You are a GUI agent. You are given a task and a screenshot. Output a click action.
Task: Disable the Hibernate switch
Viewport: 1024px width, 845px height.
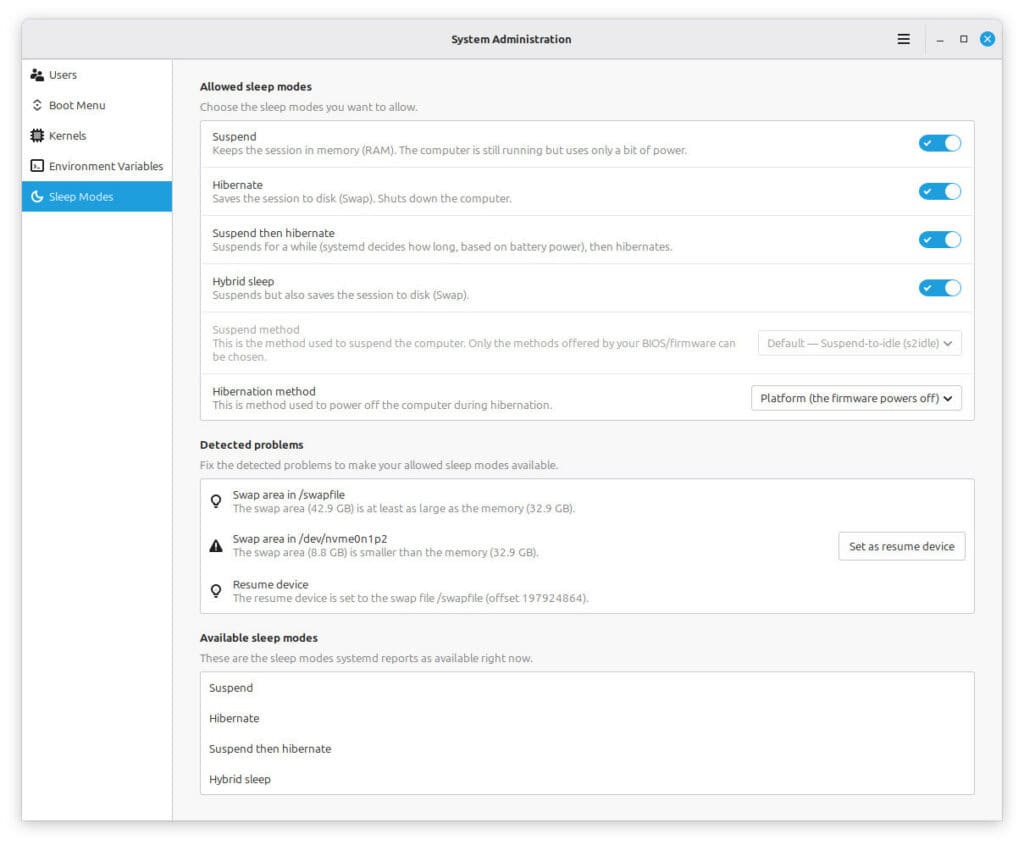pyautogui.click(x=940, y=191)
